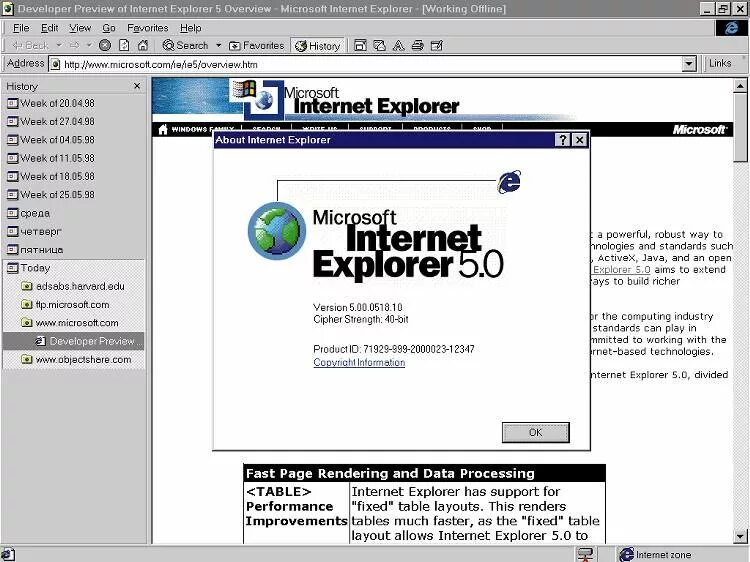Click the Links toolbar label

point(720,63)
